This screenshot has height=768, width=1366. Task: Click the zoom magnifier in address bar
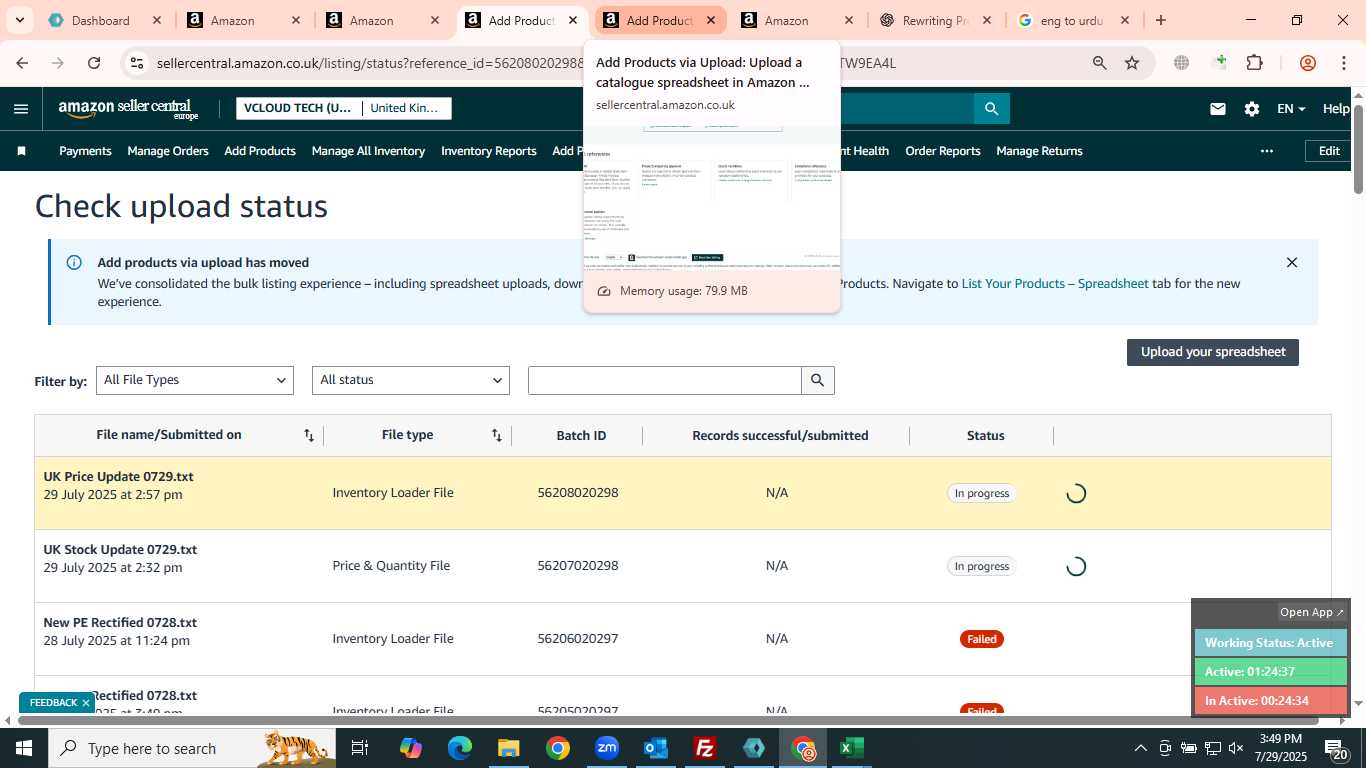(1099, 63)
